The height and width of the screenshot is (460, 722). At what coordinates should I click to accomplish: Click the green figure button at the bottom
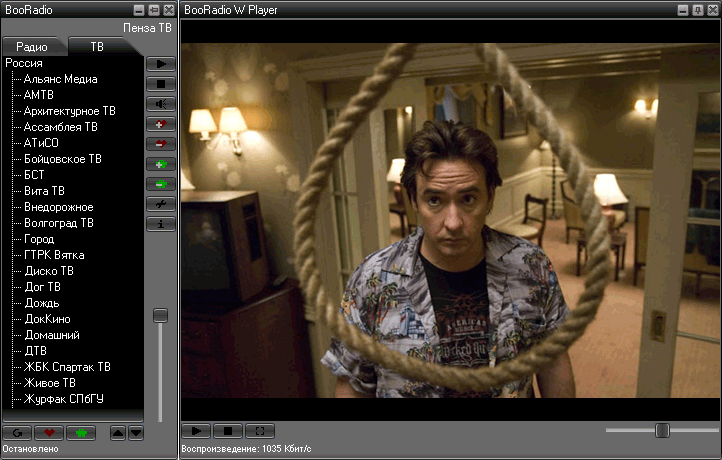[81, 433]
